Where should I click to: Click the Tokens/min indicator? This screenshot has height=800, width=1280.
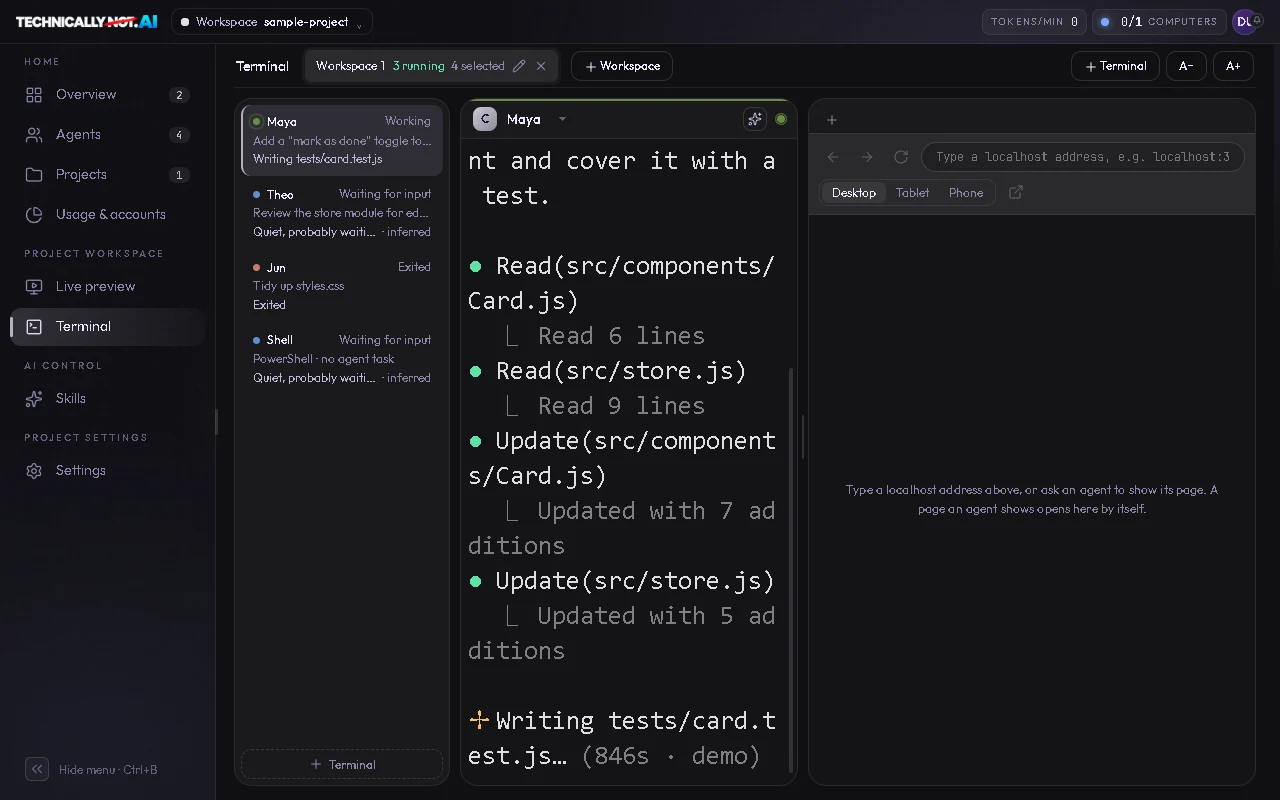click(x=1034, y=22)
